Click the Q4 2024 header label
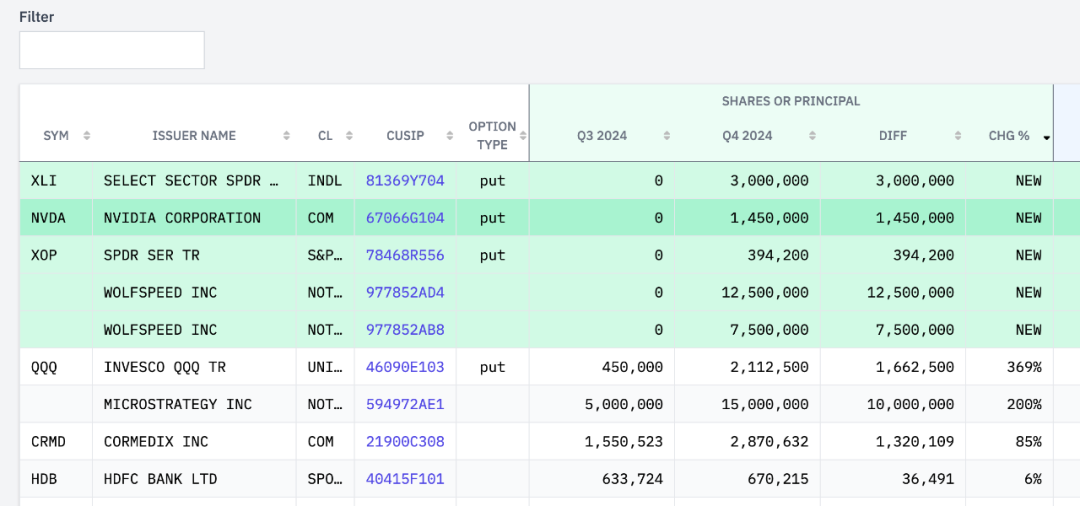 [x=747, y=136]
